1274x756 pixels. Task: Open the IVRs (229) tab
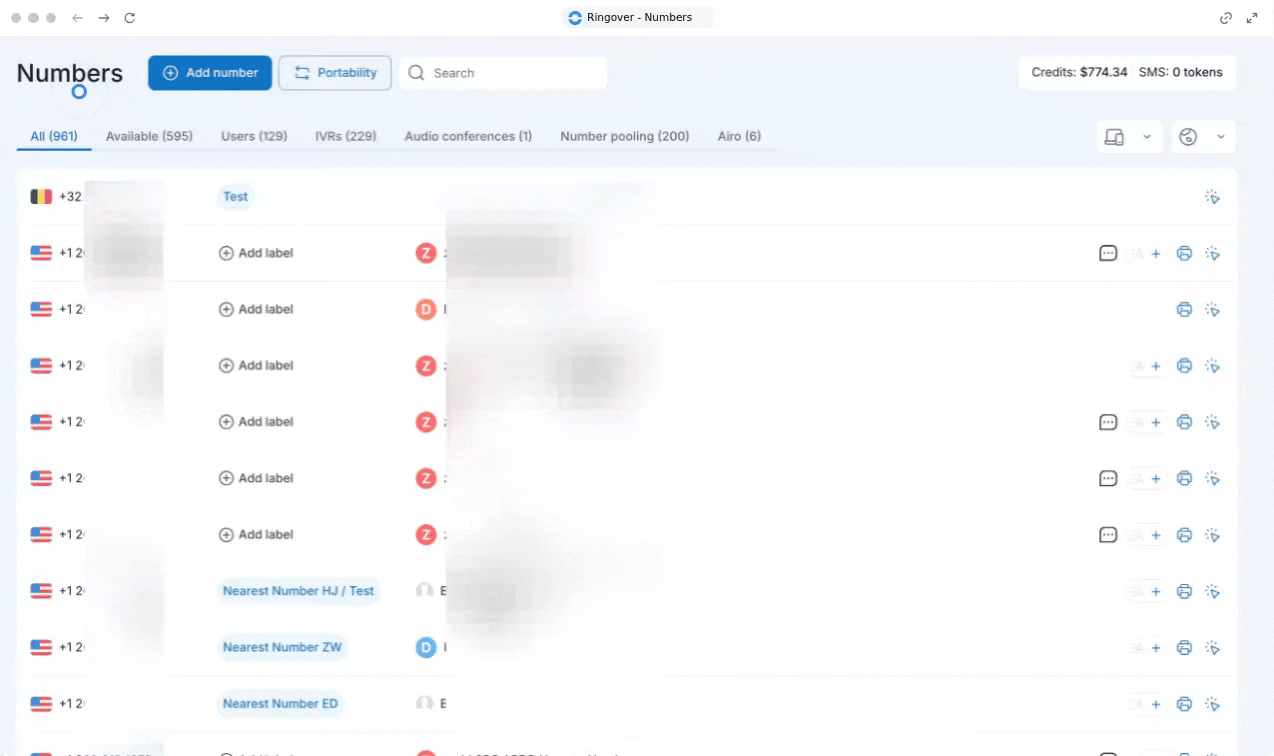tap(346, 136)
